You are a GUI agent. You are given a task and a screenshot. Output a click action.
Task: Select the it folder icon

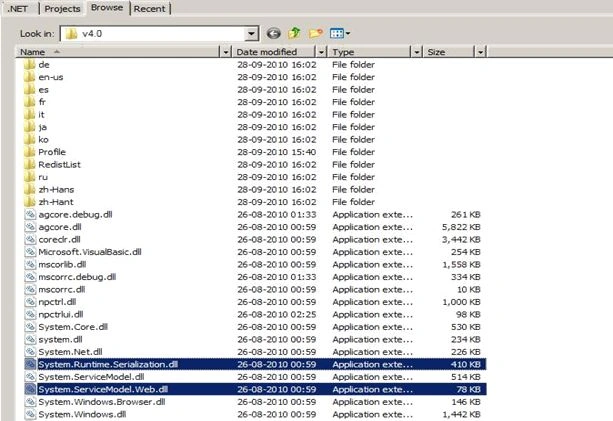tap(30, 115)
